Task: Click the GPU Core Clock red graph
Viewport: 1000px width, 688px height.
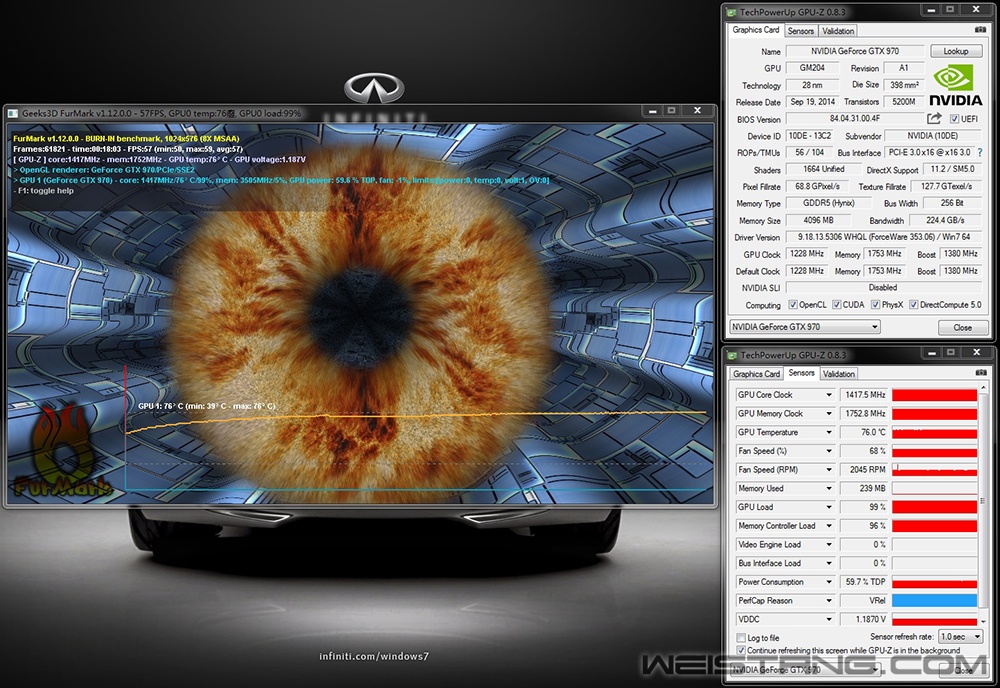Action: point(934,395)
